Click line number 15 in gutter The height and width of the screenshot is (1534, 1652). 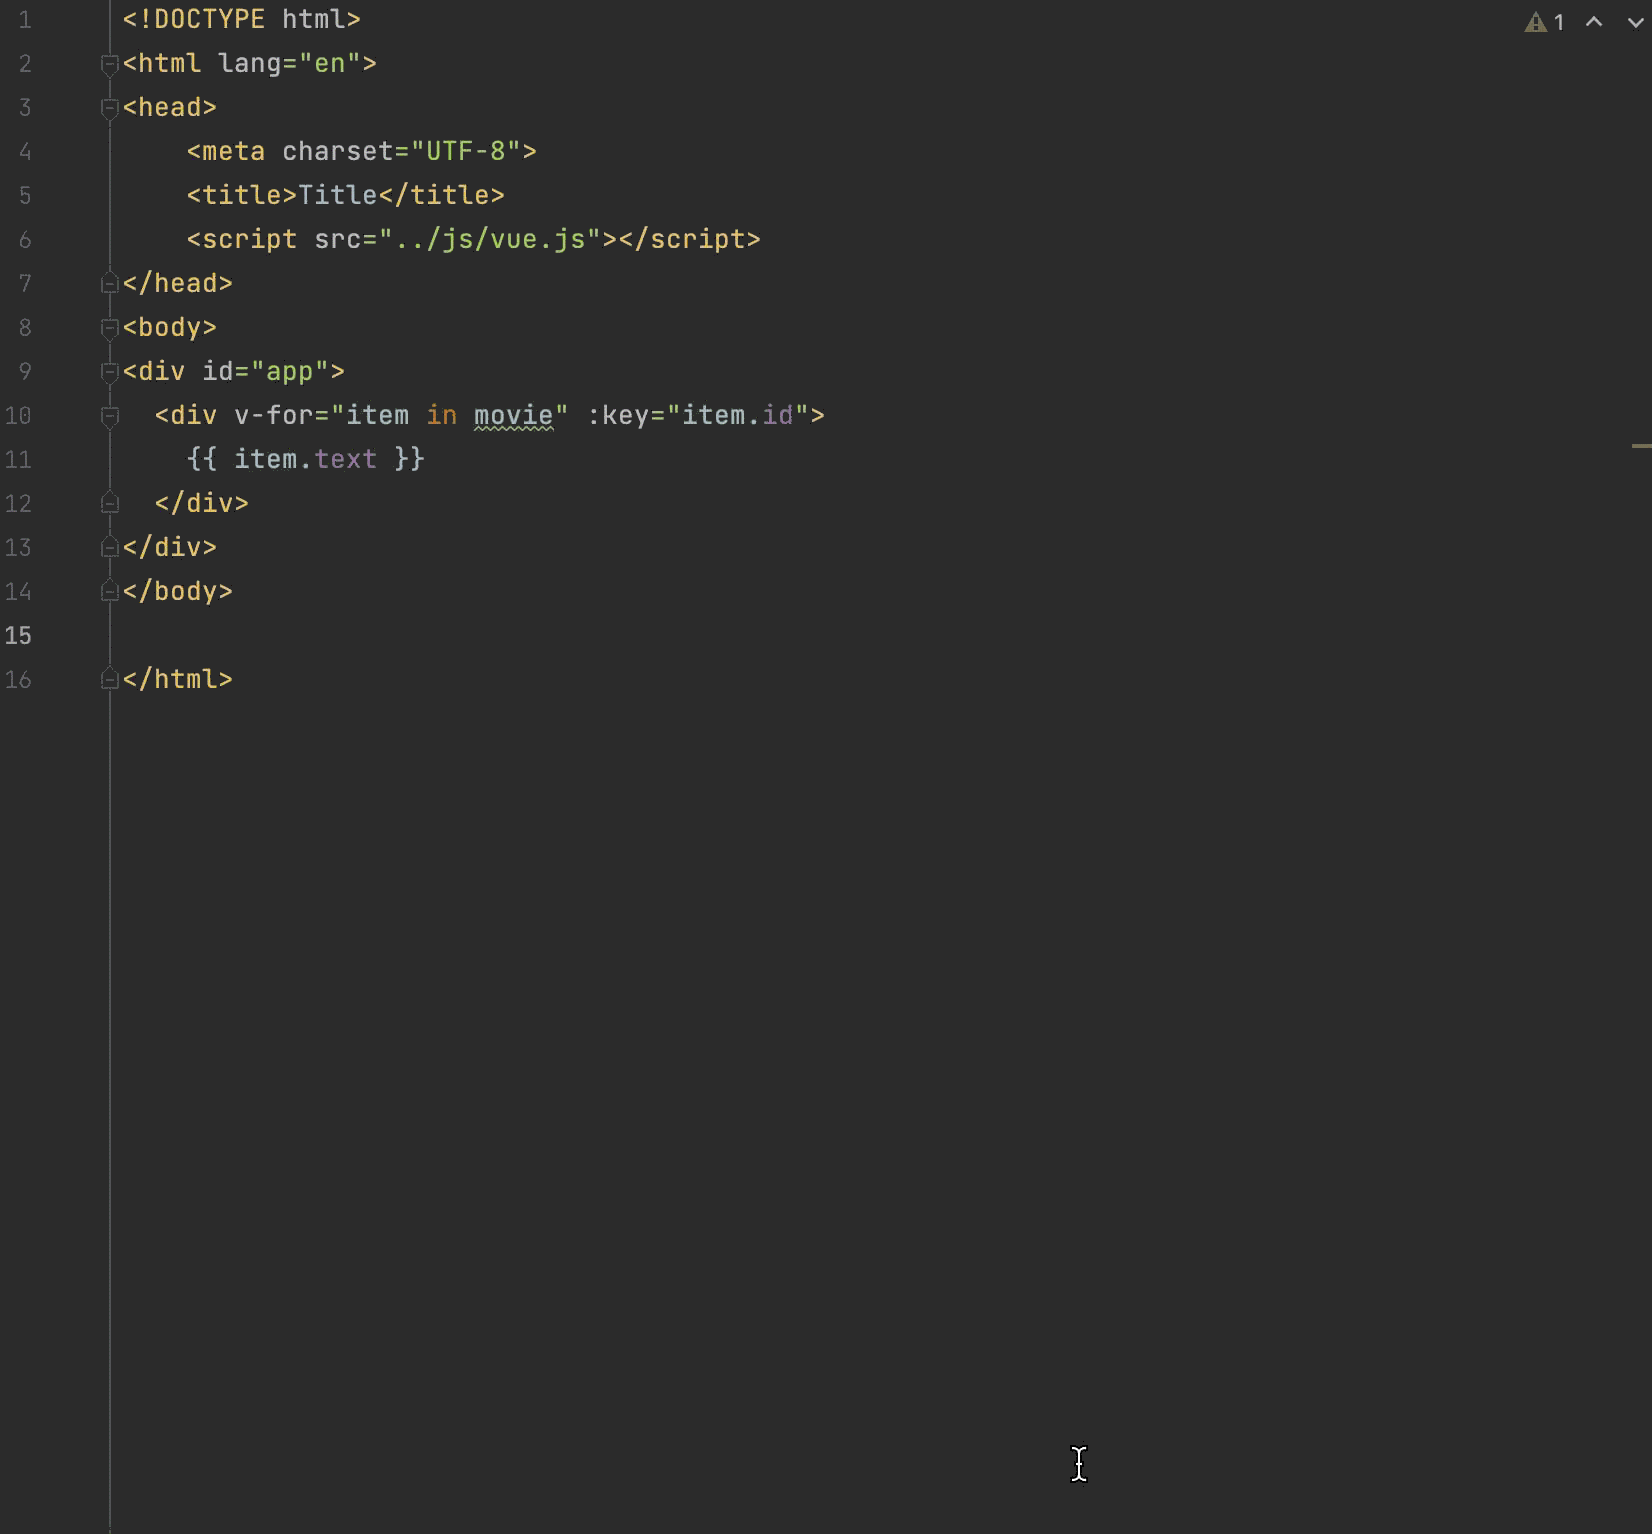pos(18,635)
